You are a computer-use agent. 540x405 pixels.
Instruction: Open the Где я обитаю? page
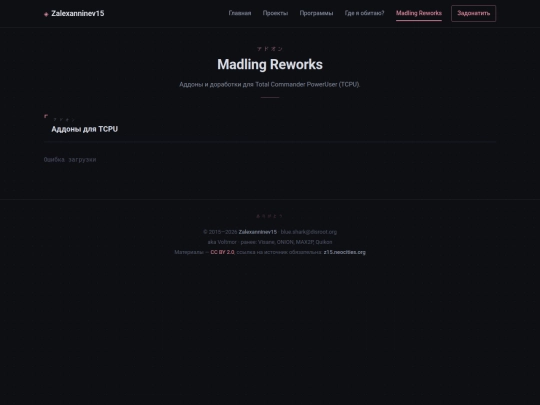tap(364, 13)
